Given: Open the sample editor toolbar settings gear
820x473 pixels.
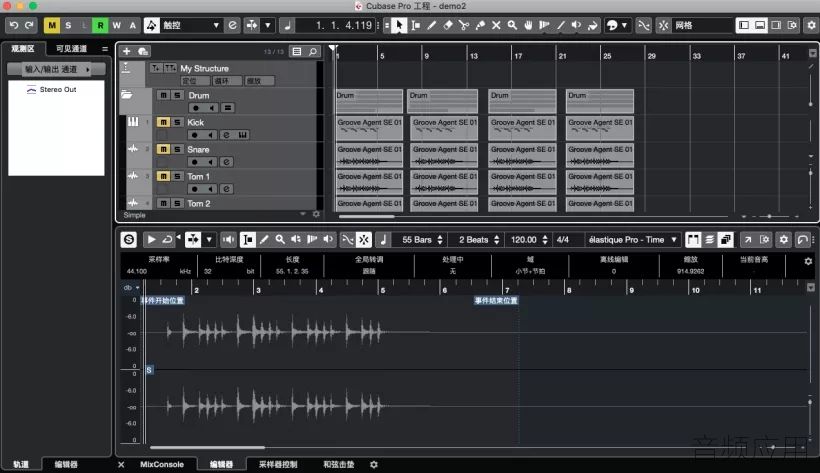Looking at the screenshot, I should pos(783,240).
